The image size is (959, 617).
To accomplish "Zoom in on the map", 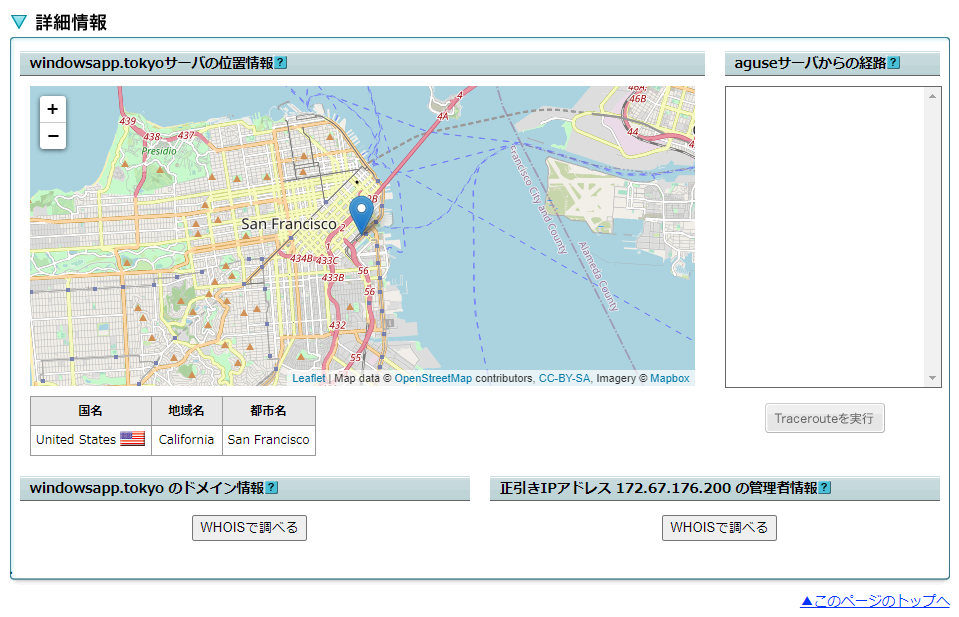I will coord(53,109).
